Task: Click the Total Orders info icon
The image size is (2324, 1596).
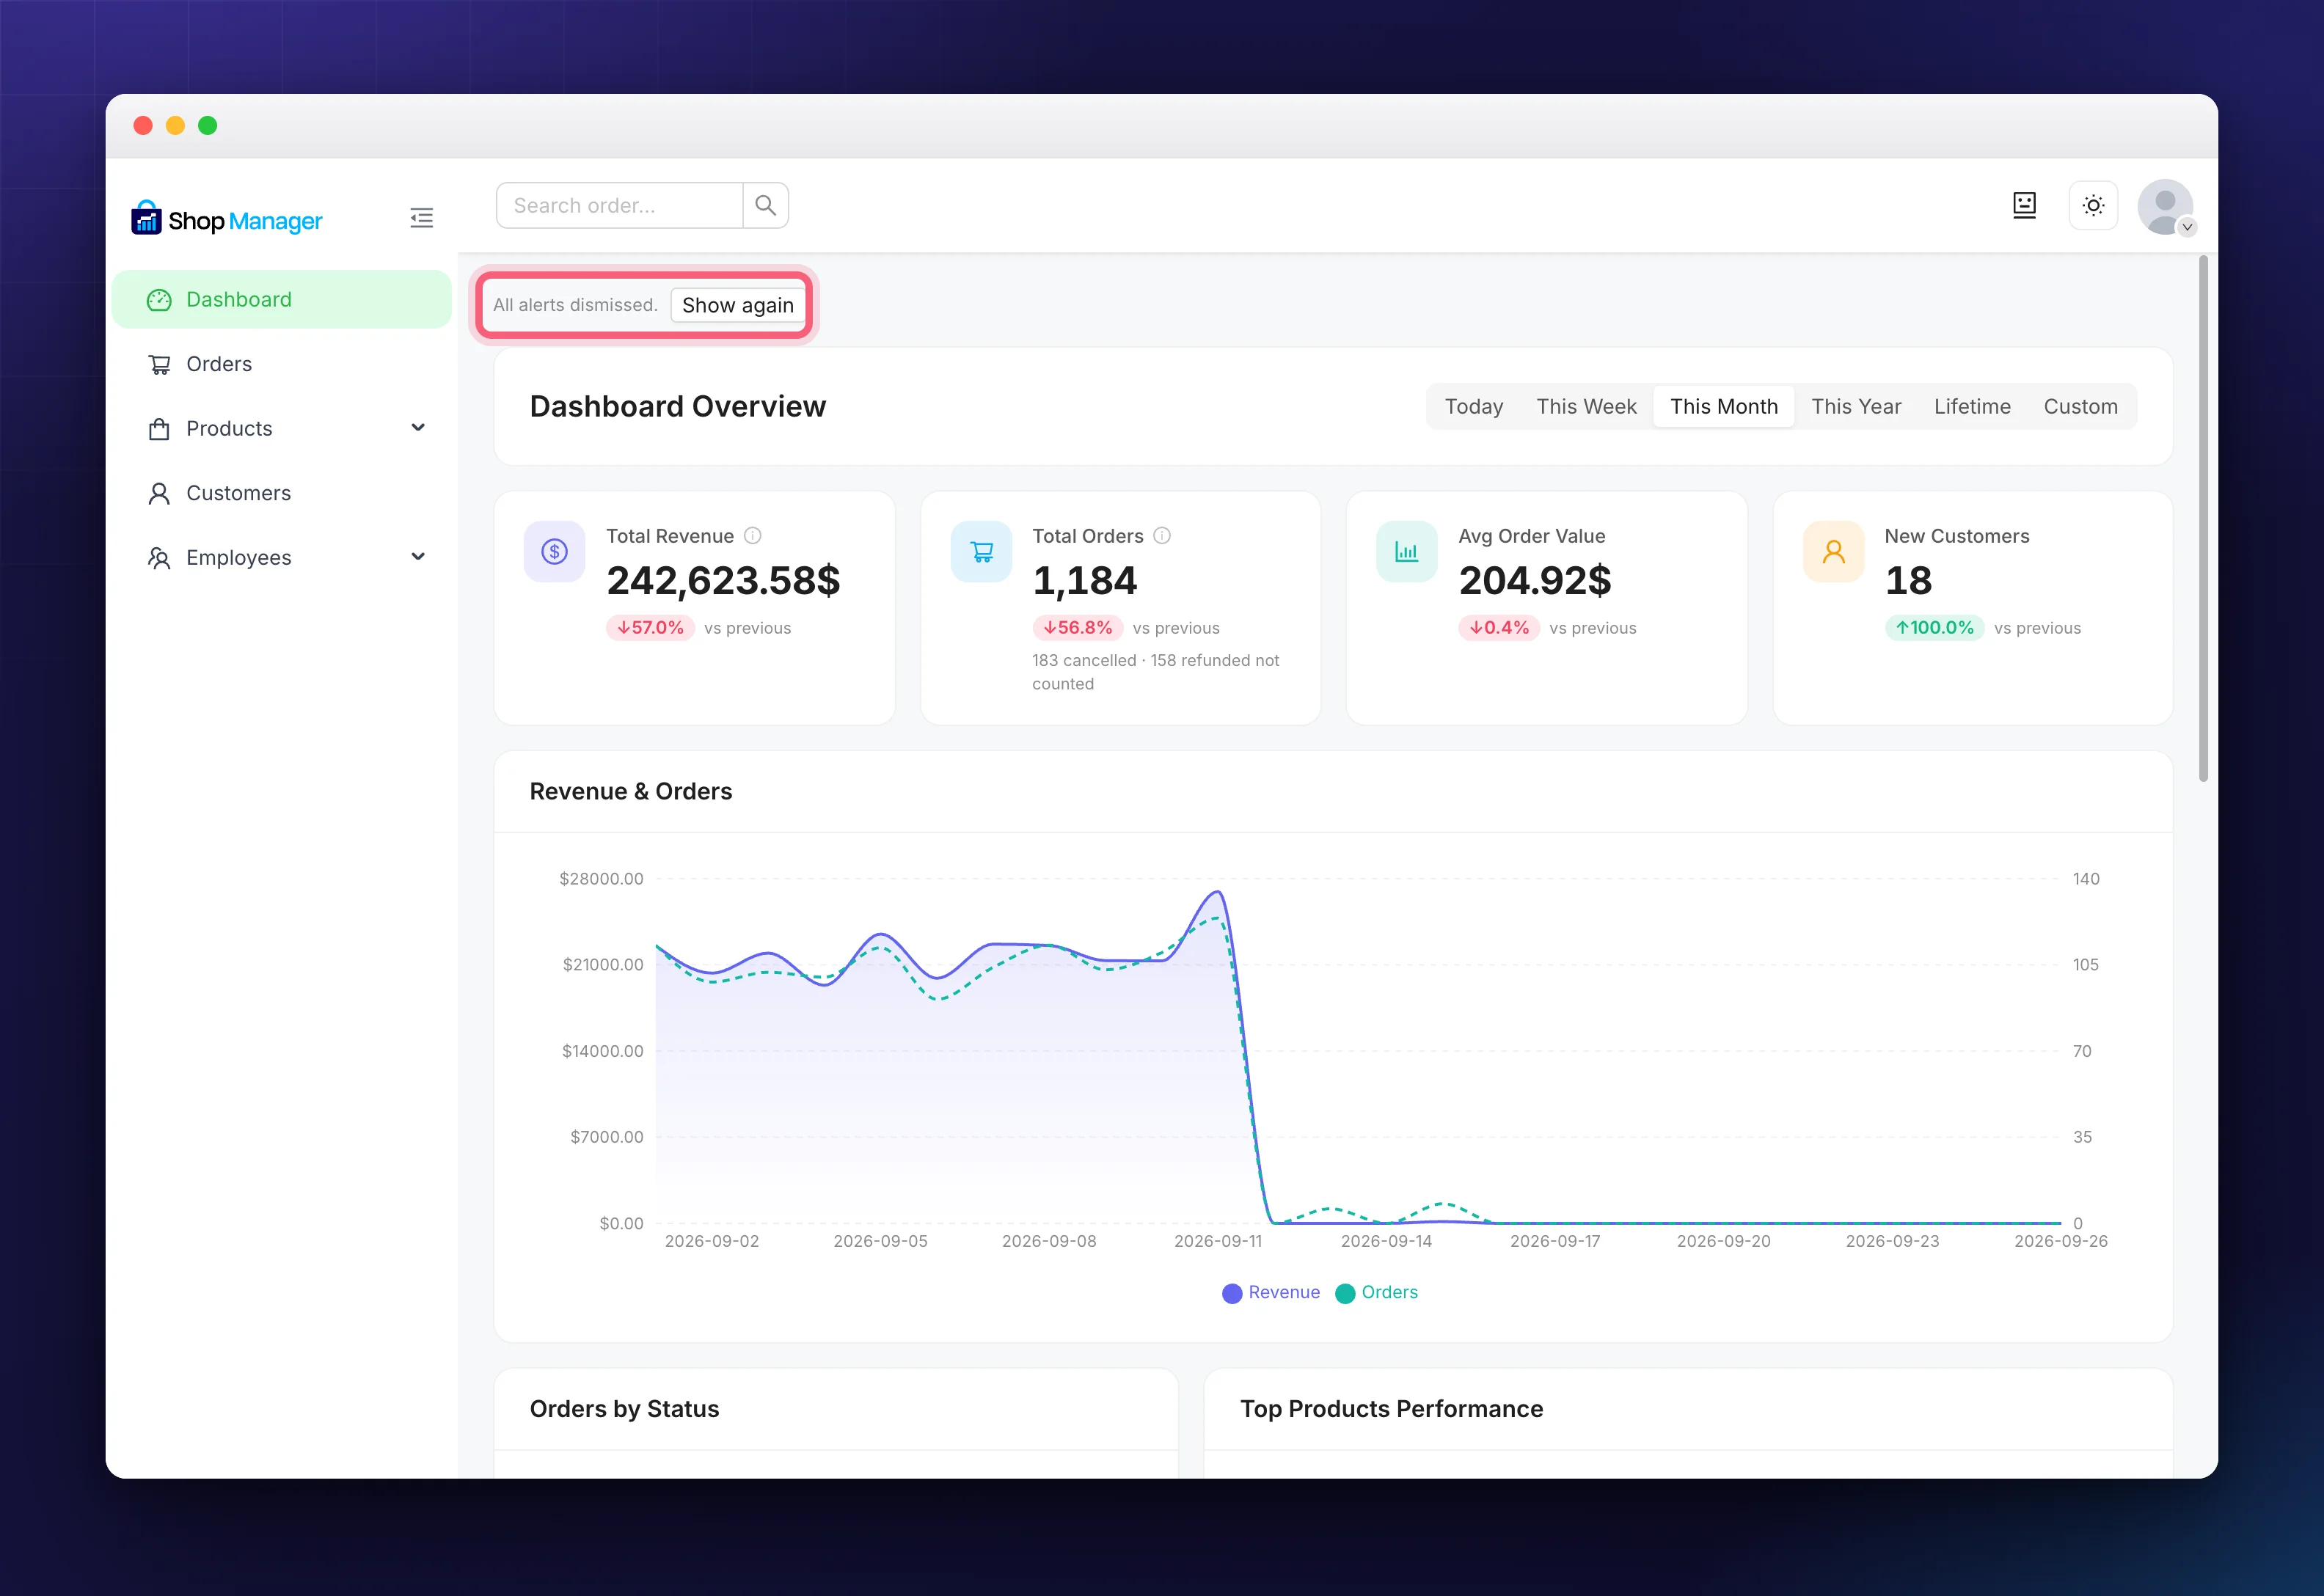Action: pos(1162,536)
